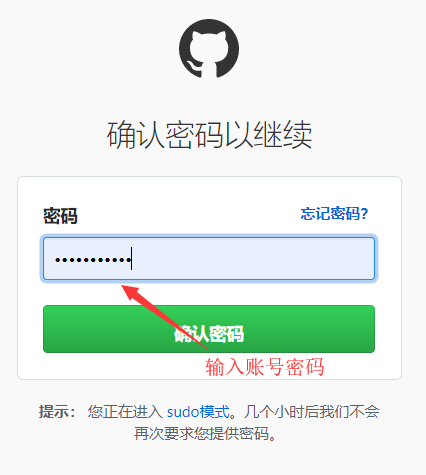Click the red arrow annotation head

click(x=130, y=292)
